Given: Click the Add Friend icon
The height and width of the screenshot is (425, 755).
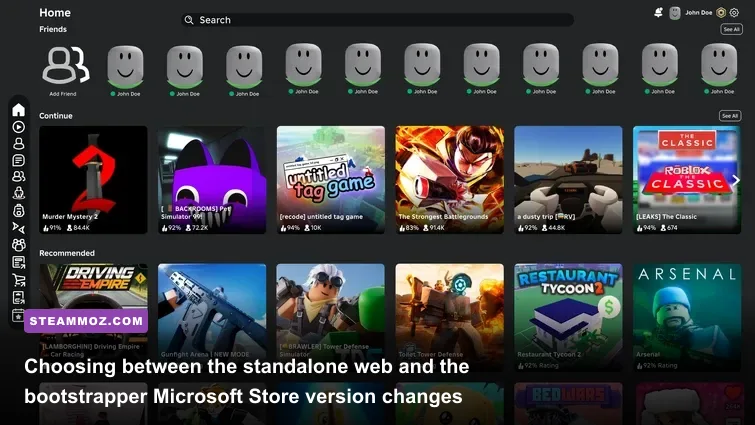Looking at the screenshot, I should pyautogui.click(x=66, y=65).
